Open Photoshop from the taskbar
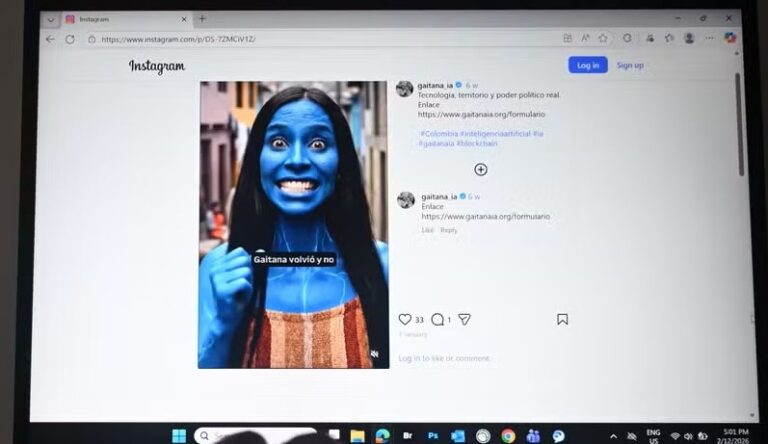Image resolution: width=768 pixels, height=444 pixels. [433, 436]
